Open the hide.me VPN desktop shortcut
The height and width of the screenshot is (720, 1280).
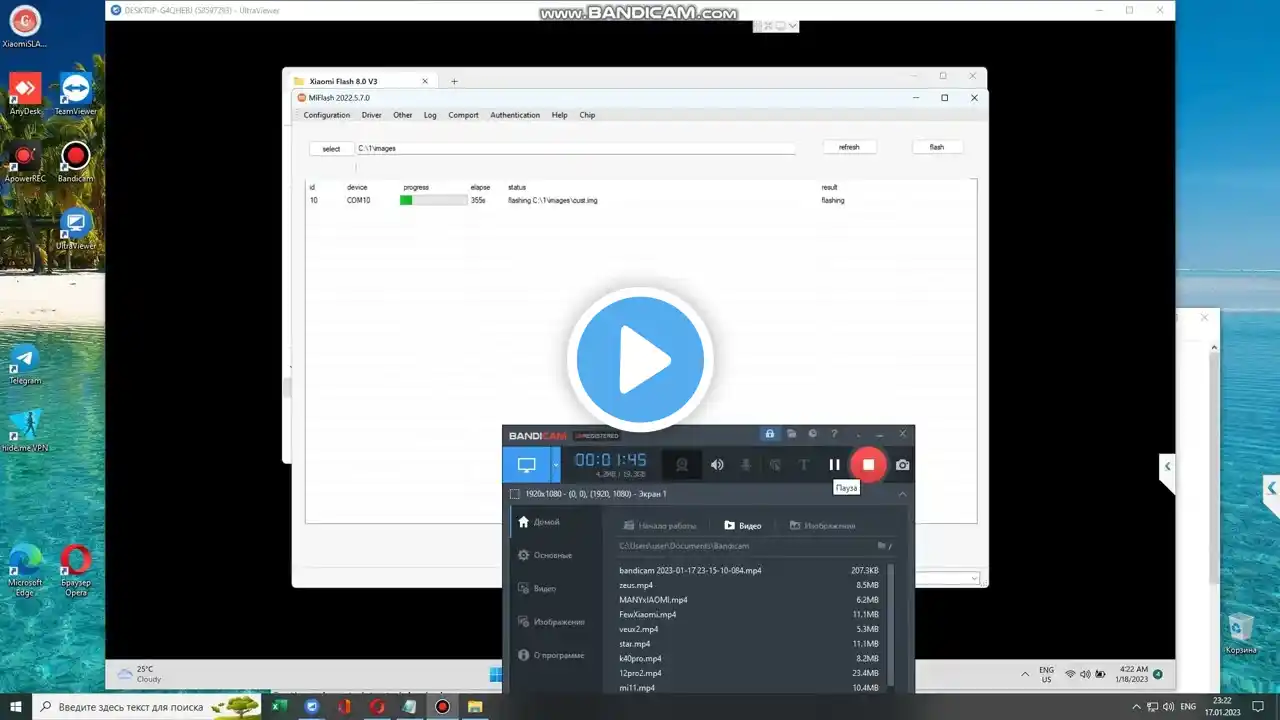tap(25, 431)
